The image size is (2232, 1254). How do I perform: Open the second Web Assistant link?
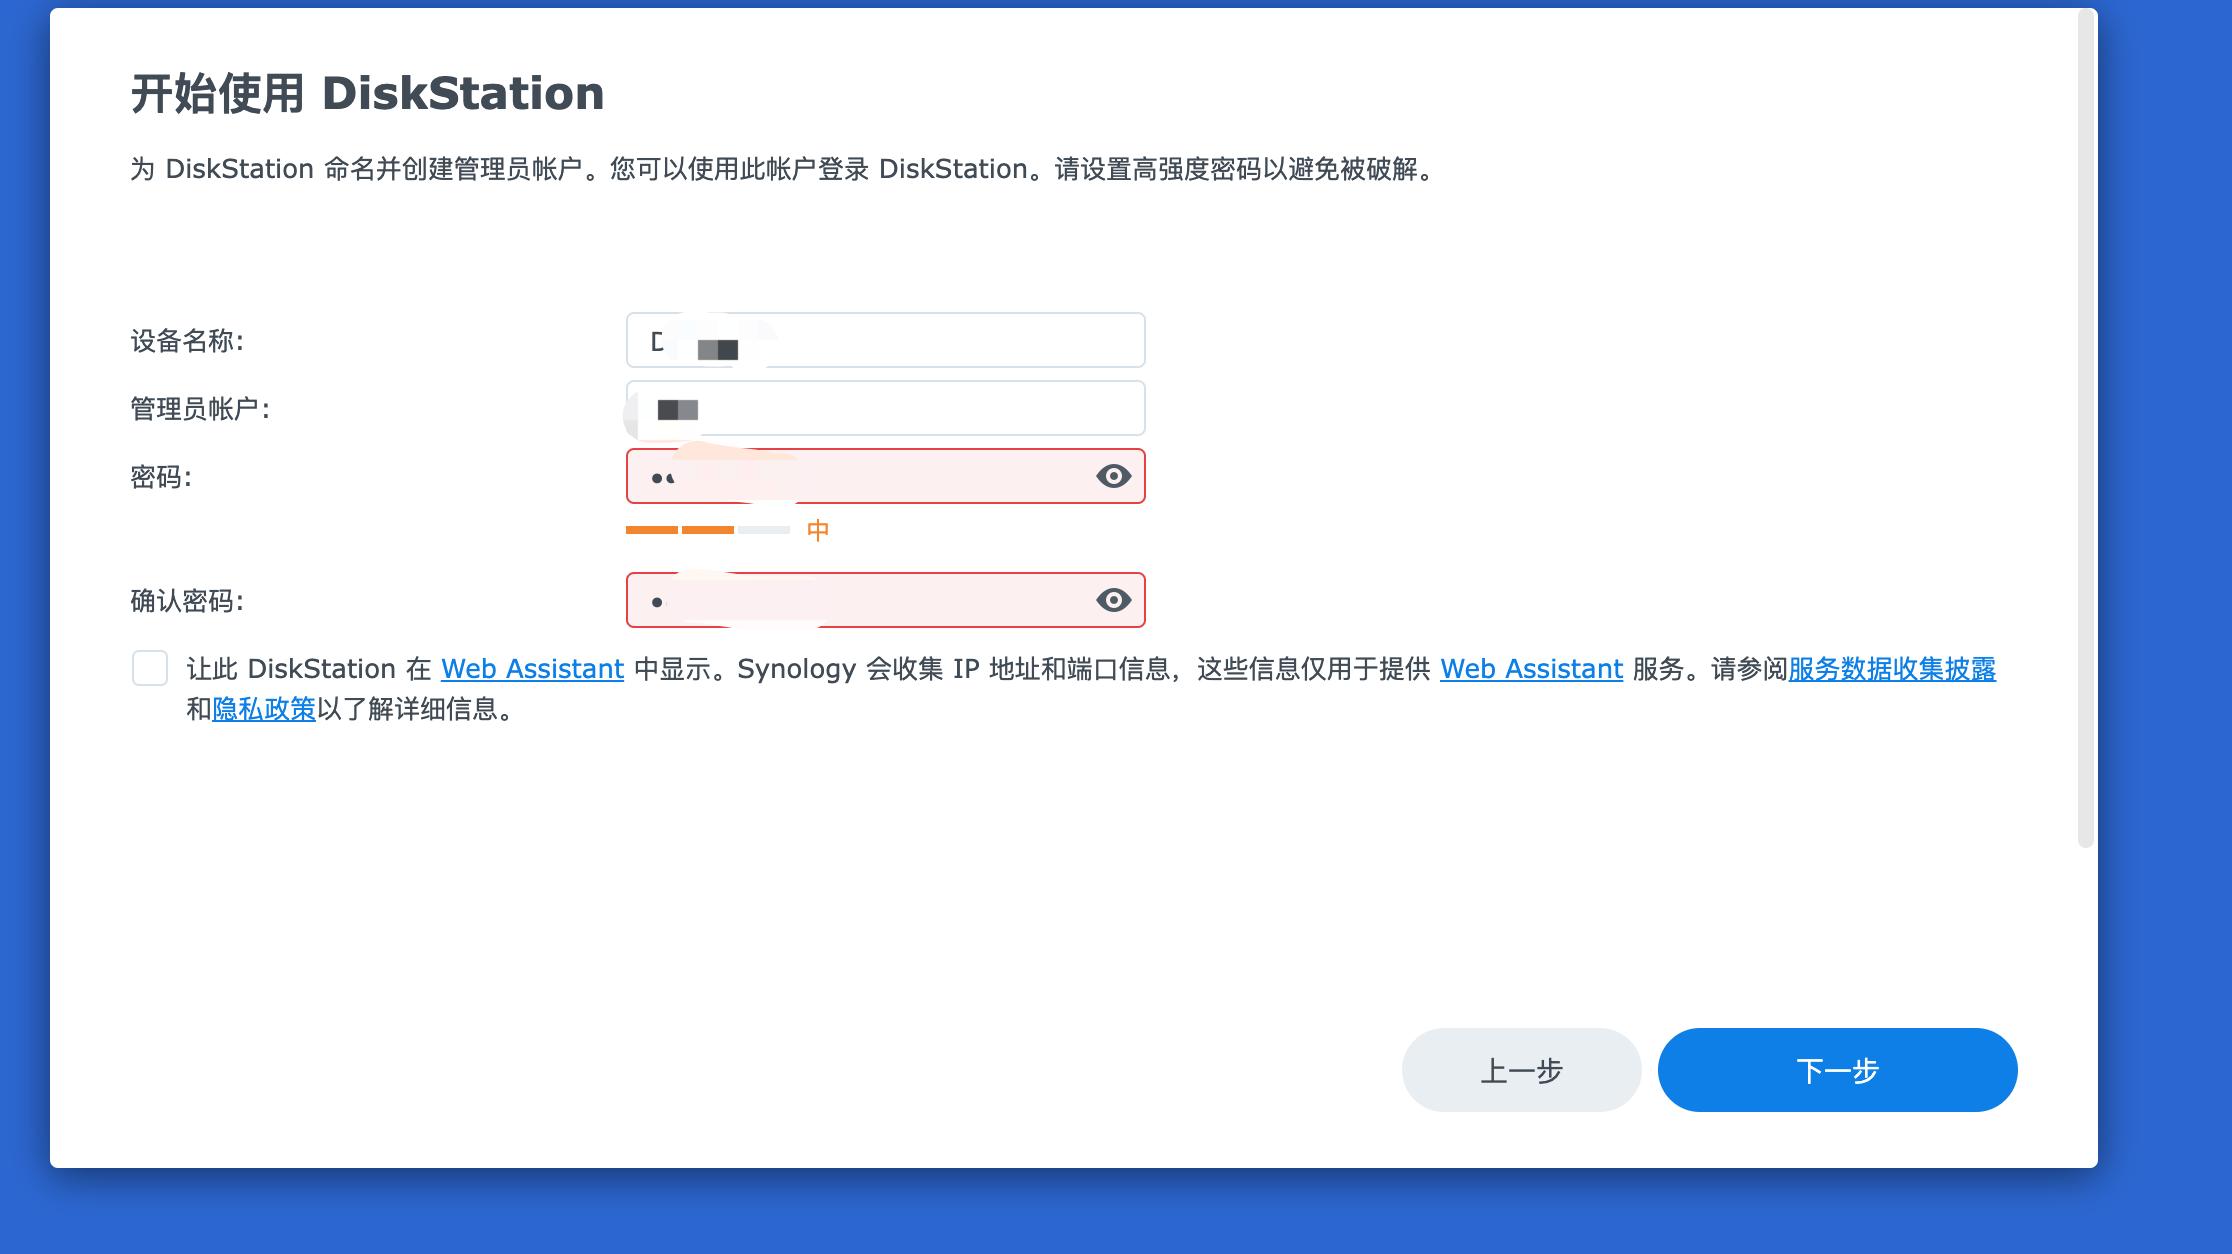point(1532,669)
